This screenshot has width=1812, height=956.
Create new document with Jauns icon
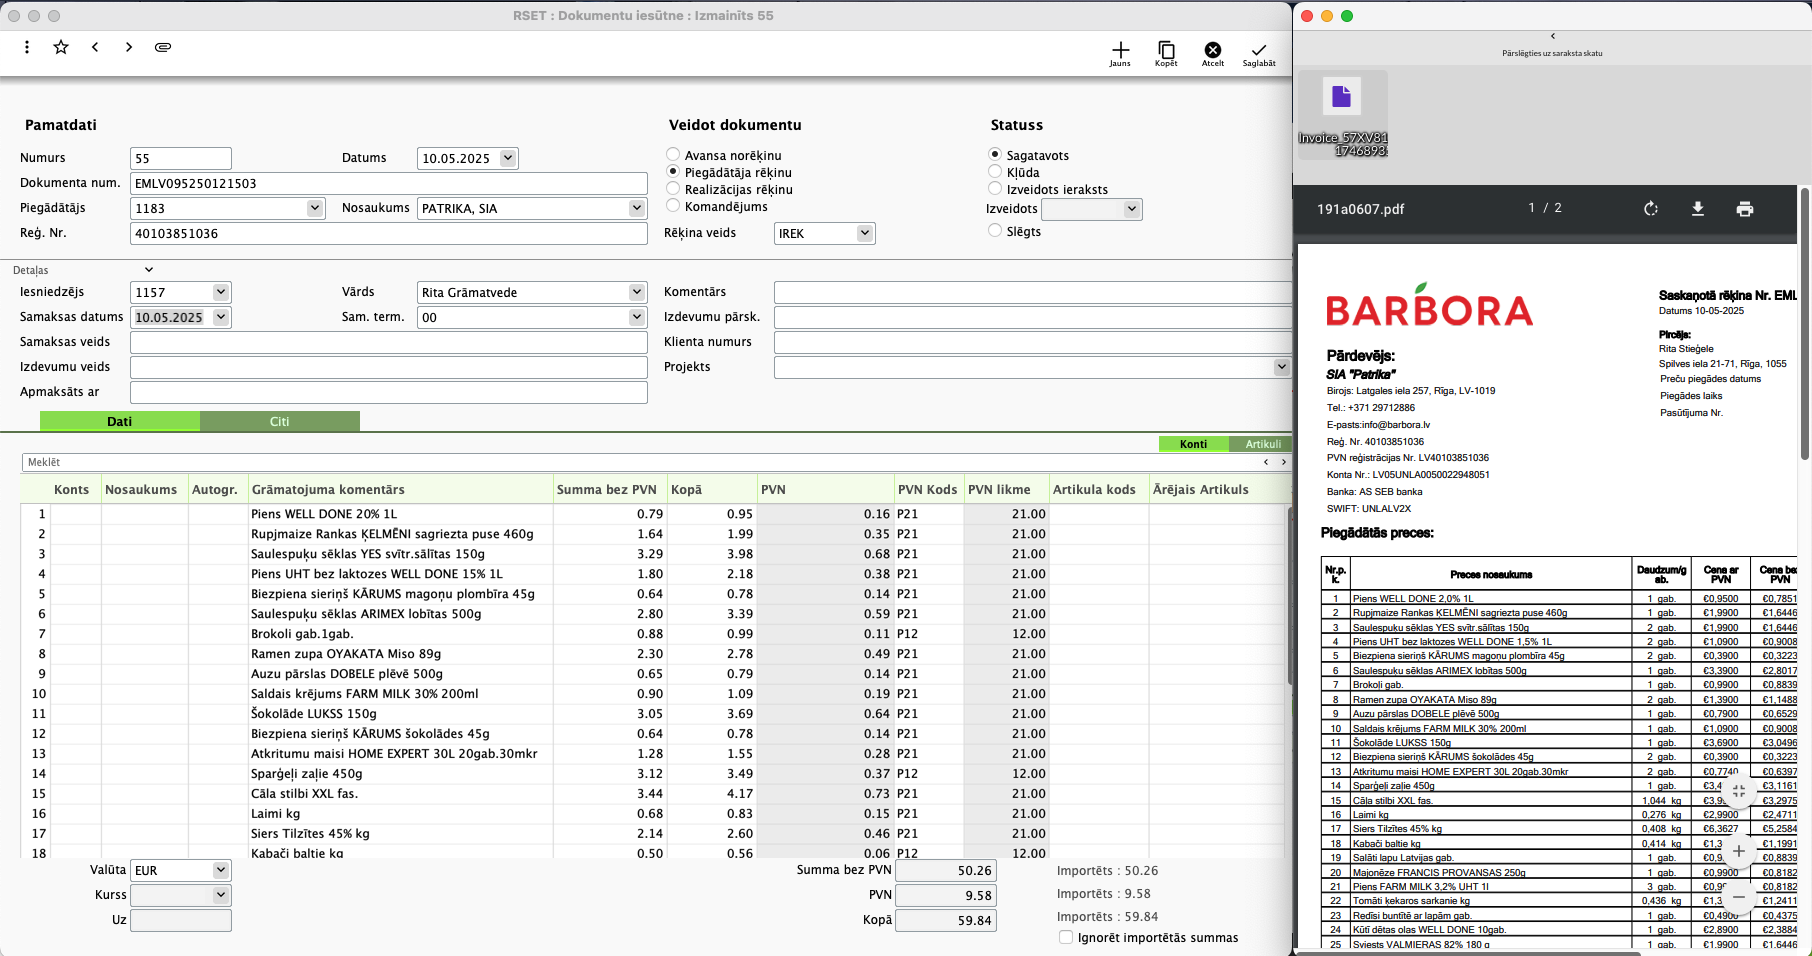[x=1120, y=52]
